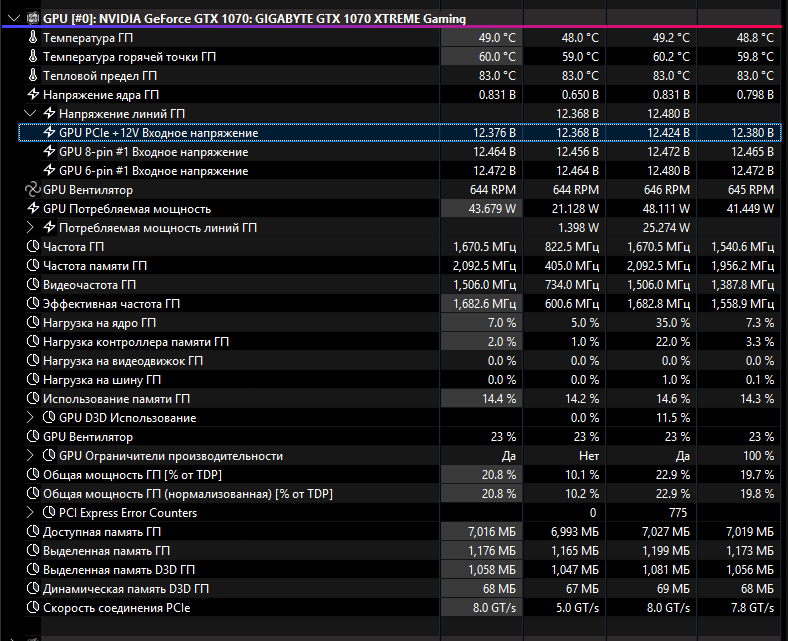Click current value 7,016 МБ for Доступная память ГП
Viewport: 788px width, 641px height.
tap(491, 532)
